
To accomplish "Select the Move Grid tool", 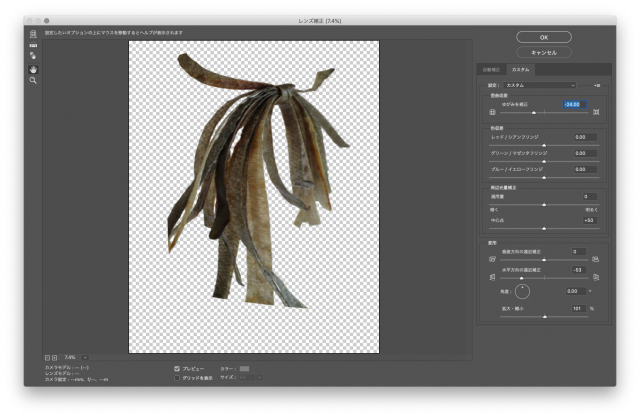I will (x=33, y=57).
